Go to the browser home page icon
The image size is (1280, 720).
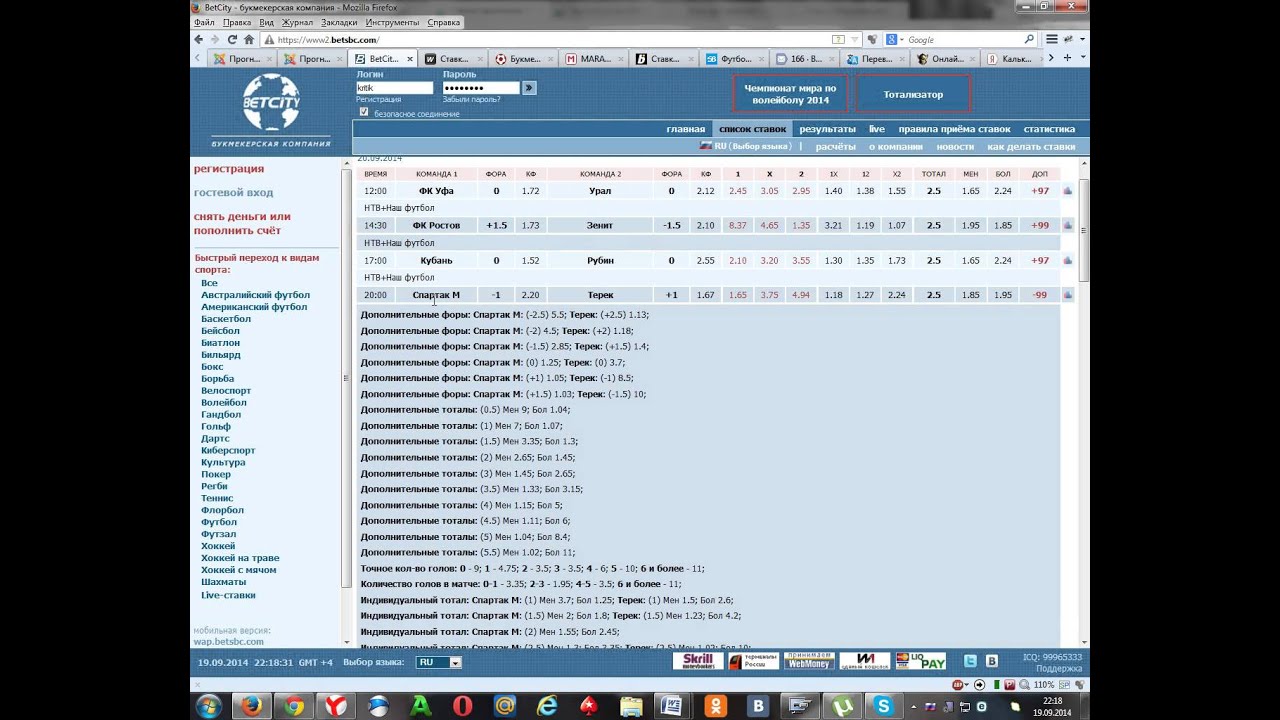249,40
